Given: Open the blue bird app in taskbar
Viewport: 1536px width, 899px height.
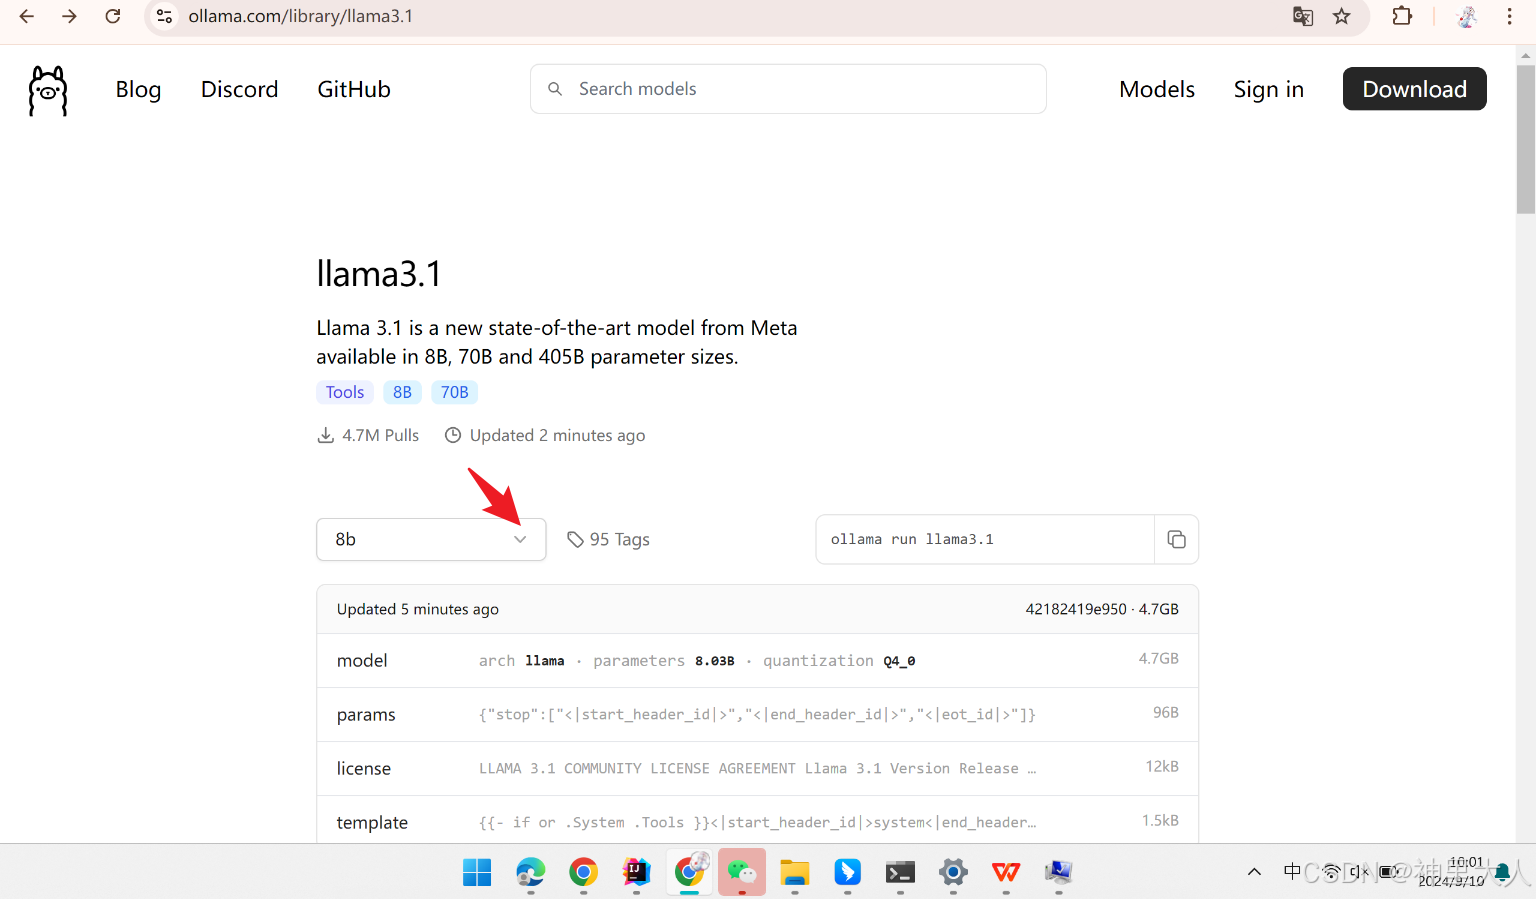Looking at the screenshot, I should click(848, 872).
